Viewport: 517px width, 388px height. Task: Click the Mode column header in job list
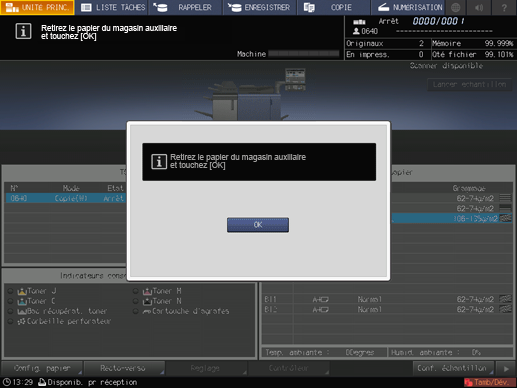coord(71,188)
